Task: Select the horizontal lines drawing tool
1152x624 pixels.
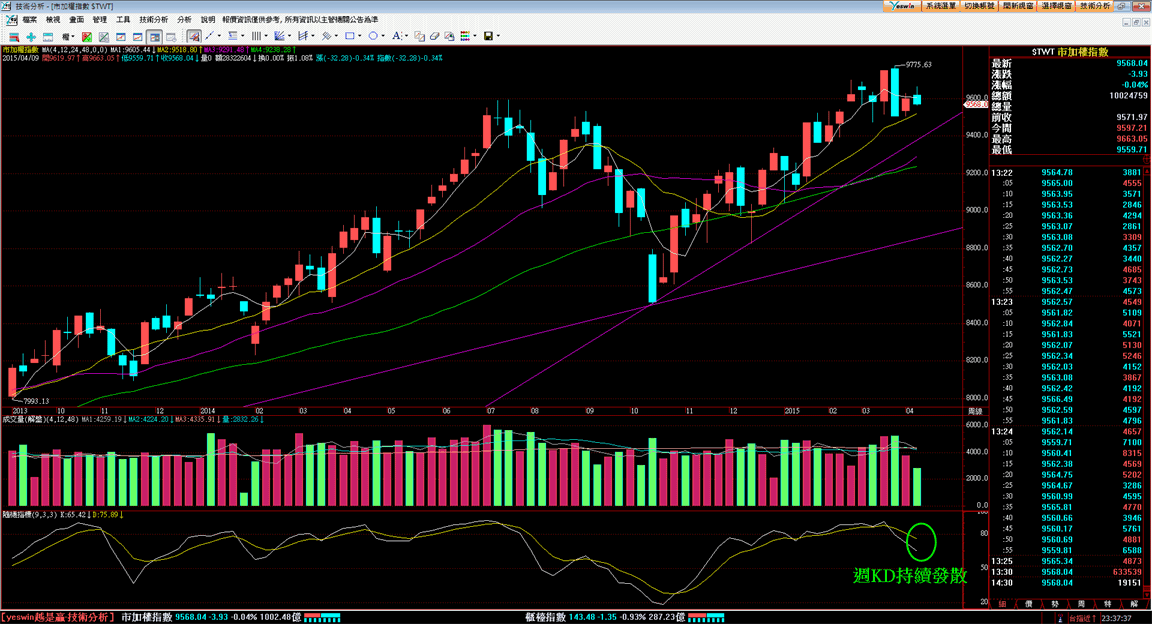Action: coord(233,36)
